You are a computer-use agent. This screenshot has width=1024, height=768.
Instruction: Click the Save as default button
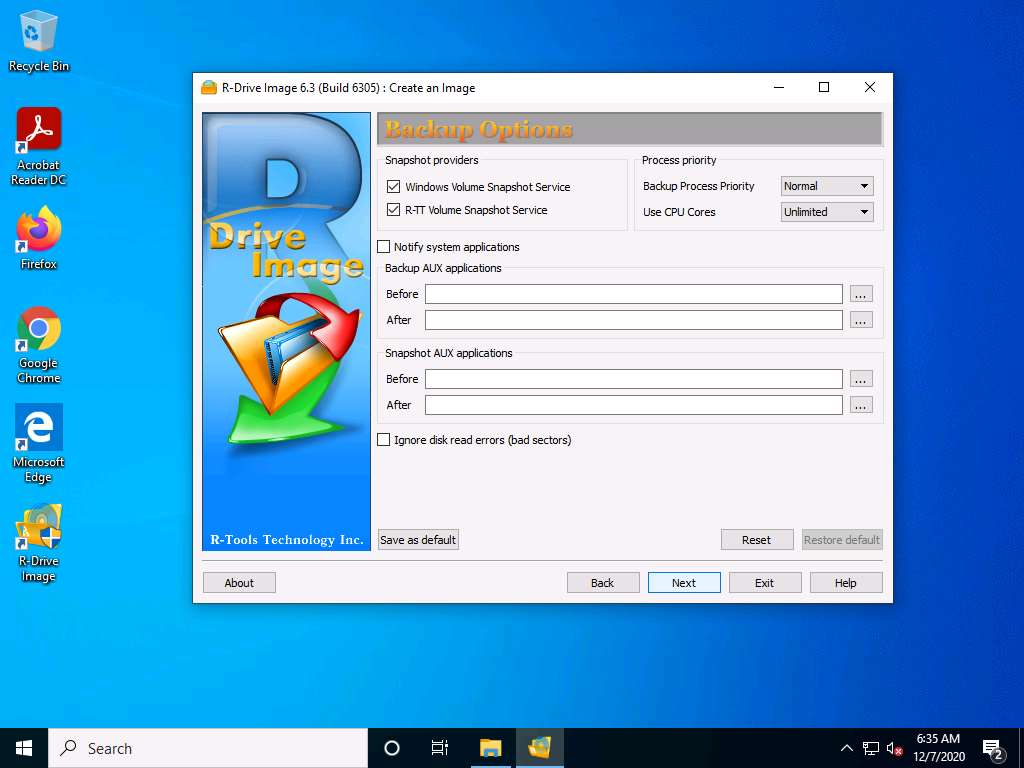(418, 540)
